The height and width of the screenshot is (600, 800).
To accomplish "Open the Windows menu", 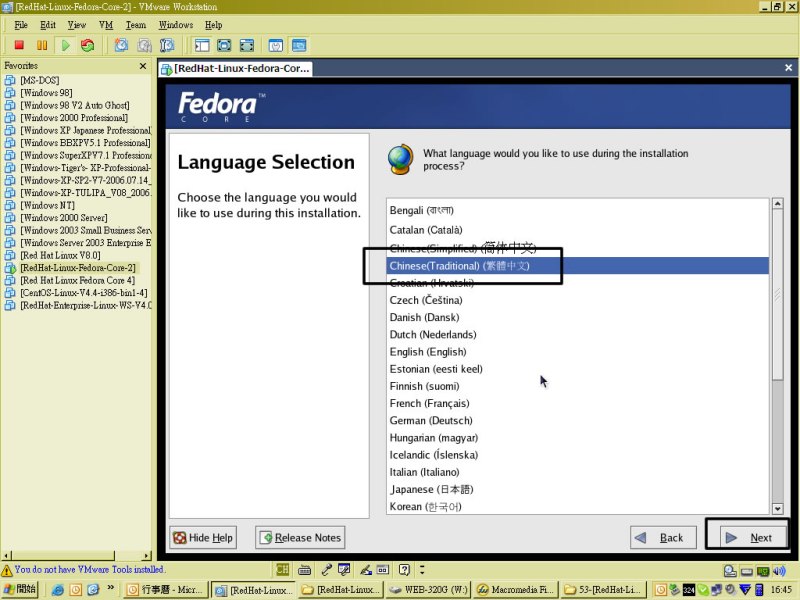I will (x=176, y=25).
